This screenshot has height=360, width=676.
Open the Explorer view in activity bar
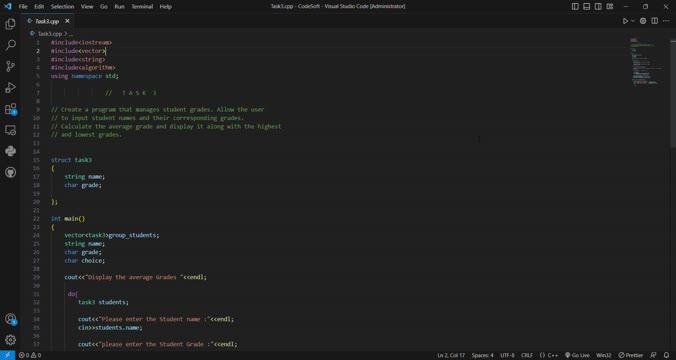[x=10, y=24]
